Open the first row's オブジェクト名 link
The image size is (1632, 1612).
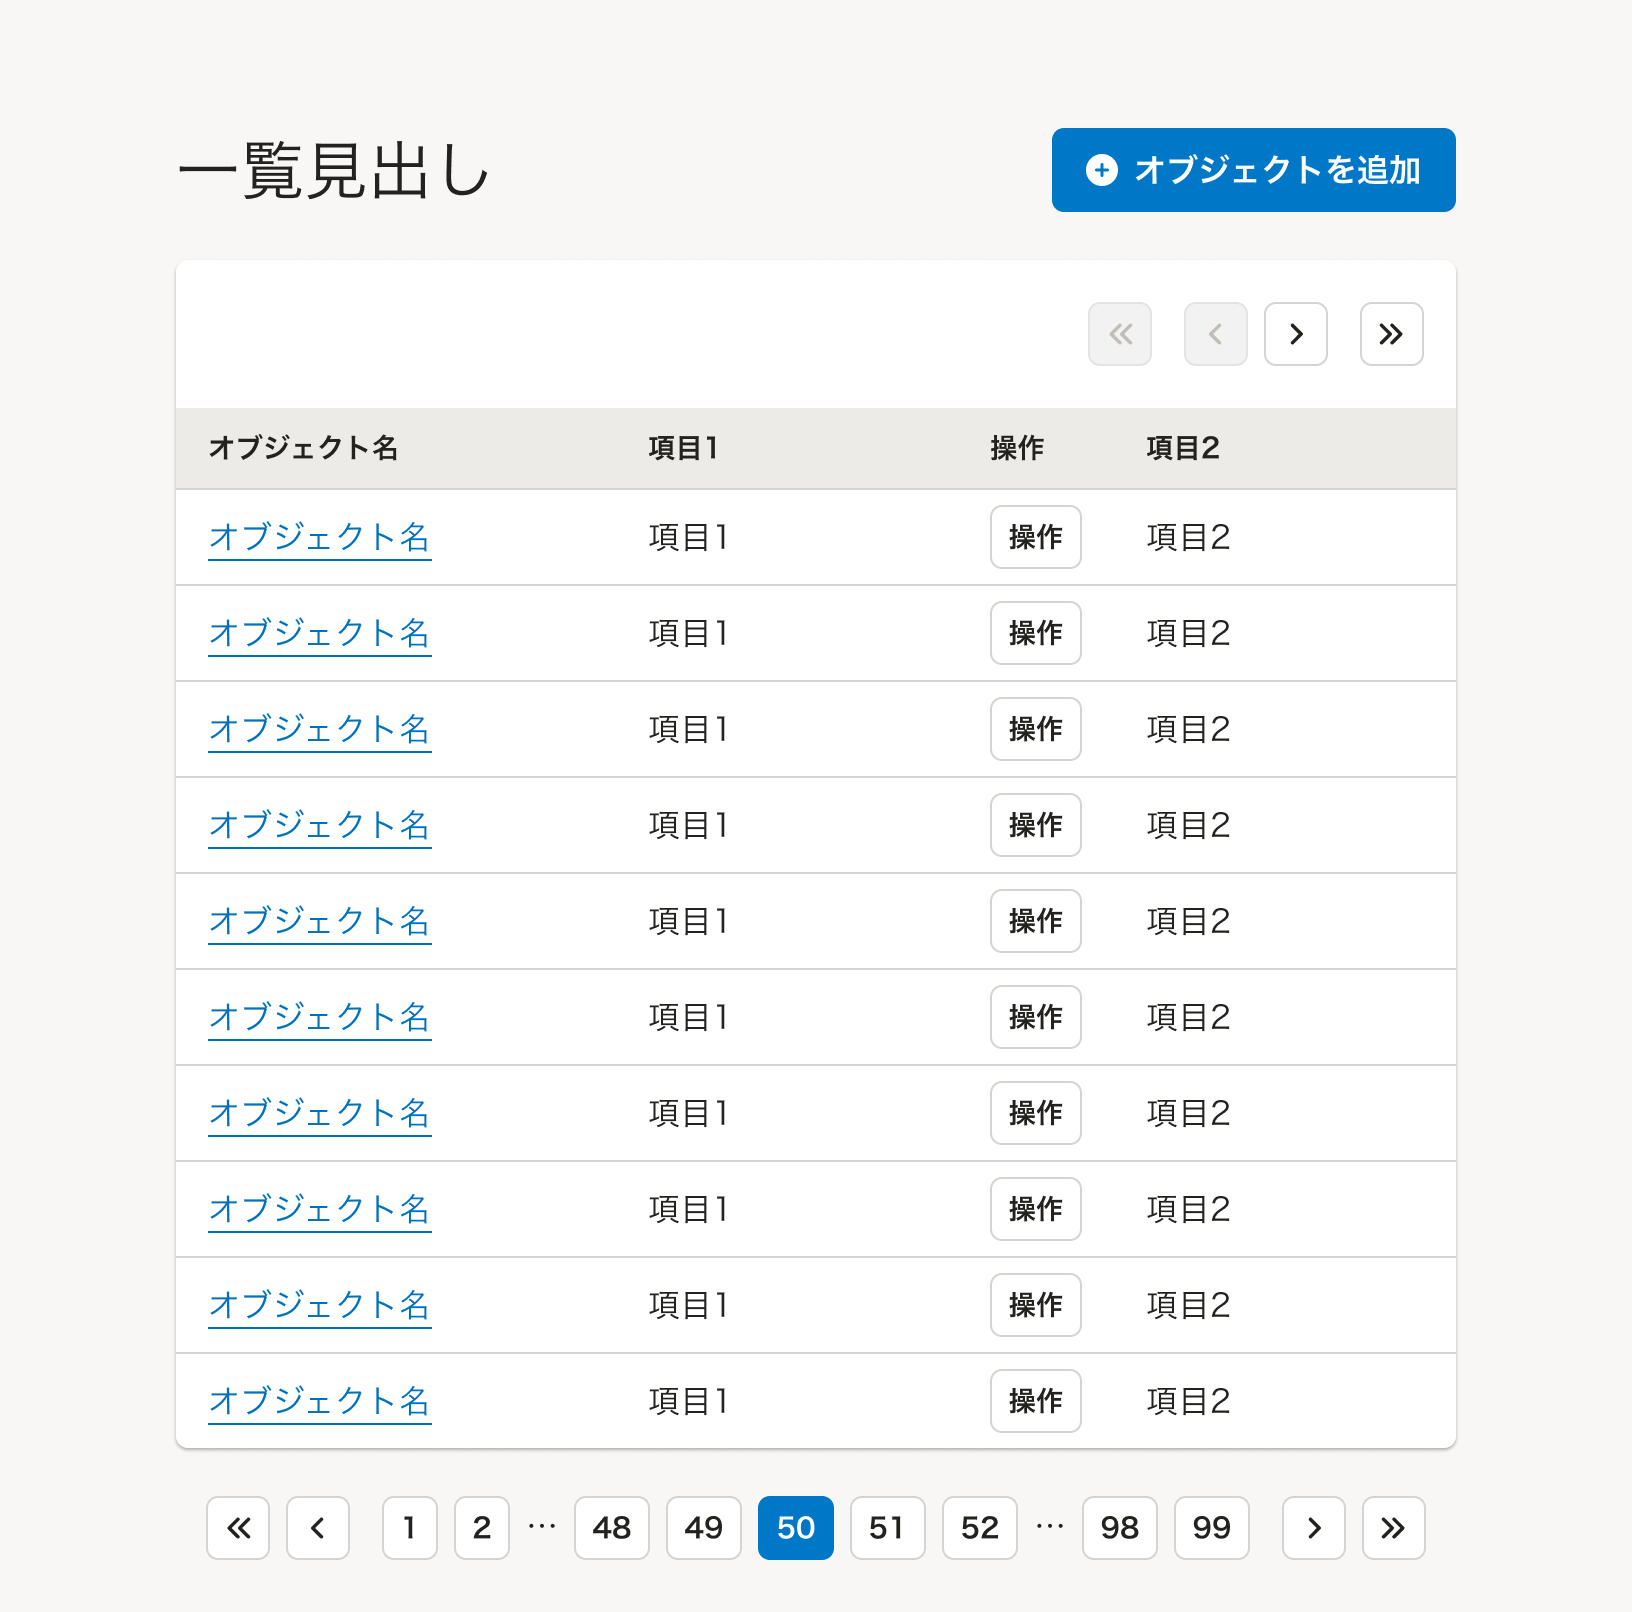(319, 537)
